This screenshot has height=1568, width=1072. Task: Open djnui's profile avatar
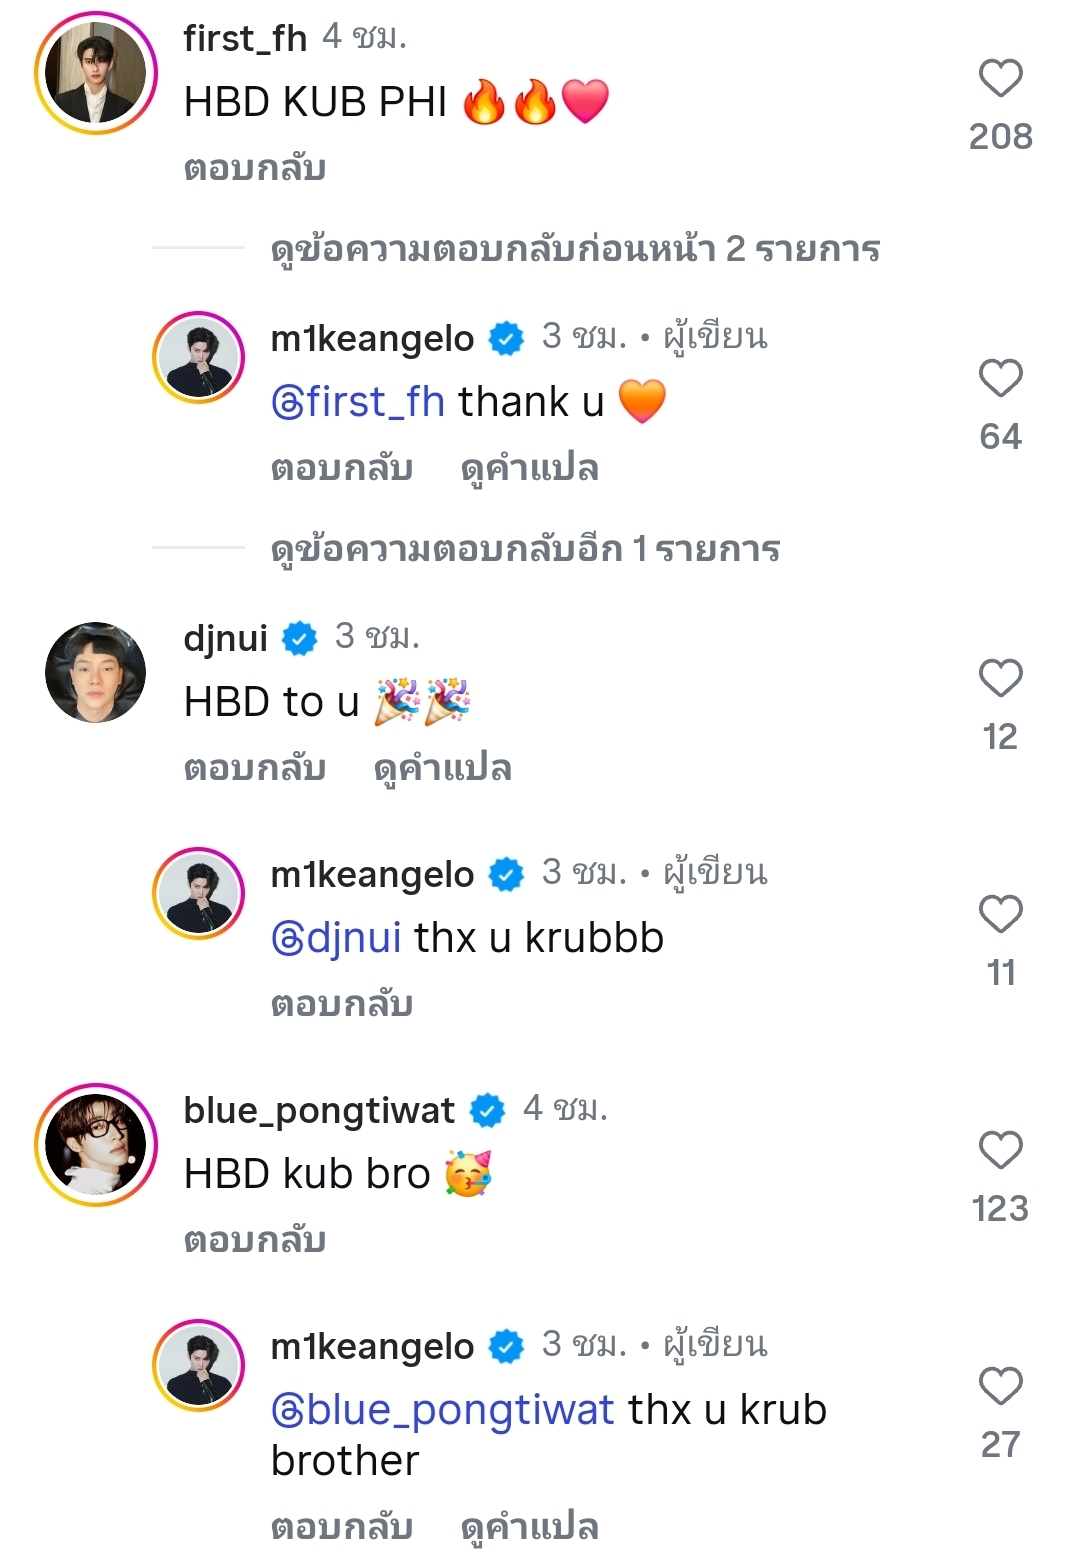click(96, 673)
